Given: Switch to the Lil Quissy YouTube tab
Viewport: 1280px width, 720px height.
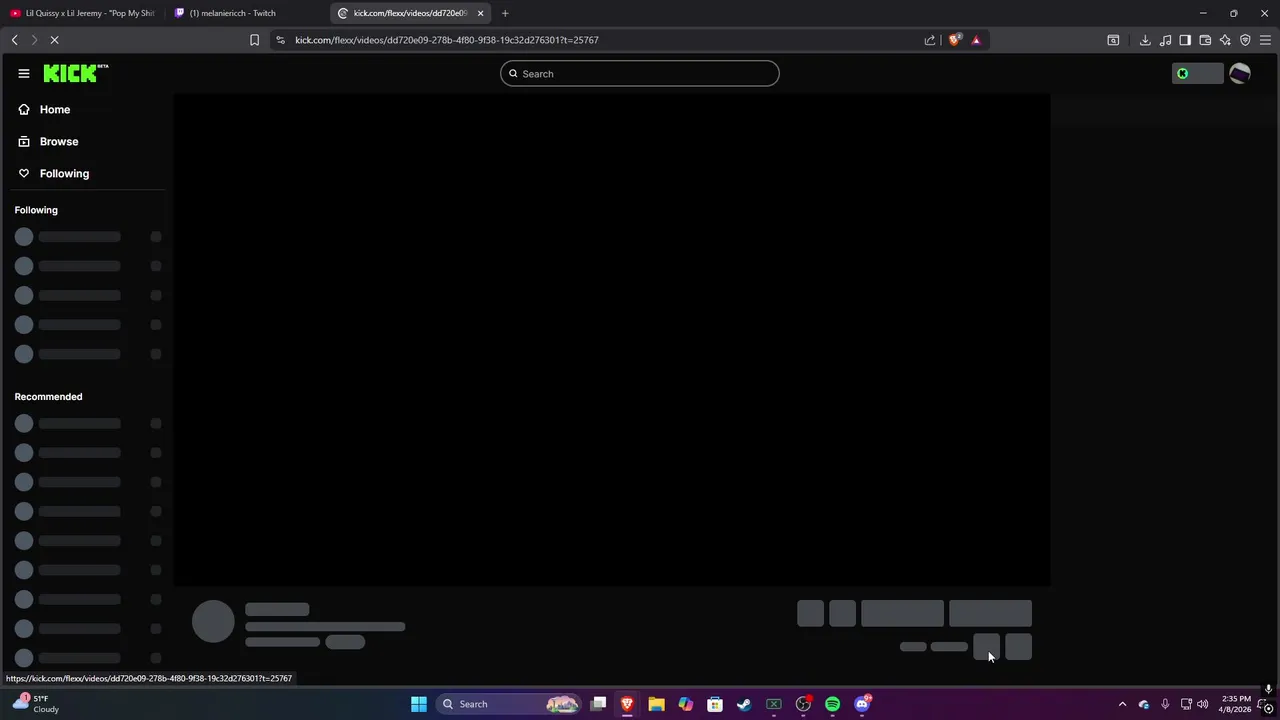Looking at the screenshot, I should click(82, 13).
